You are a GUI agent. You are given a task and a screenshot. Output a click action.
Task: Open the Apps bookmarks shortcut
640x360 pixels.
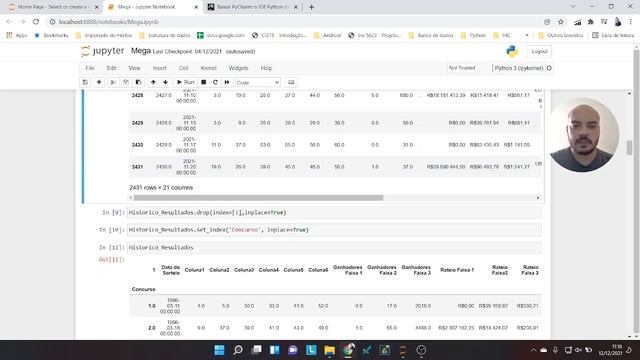pyautogui.click(x=16, y=36)
